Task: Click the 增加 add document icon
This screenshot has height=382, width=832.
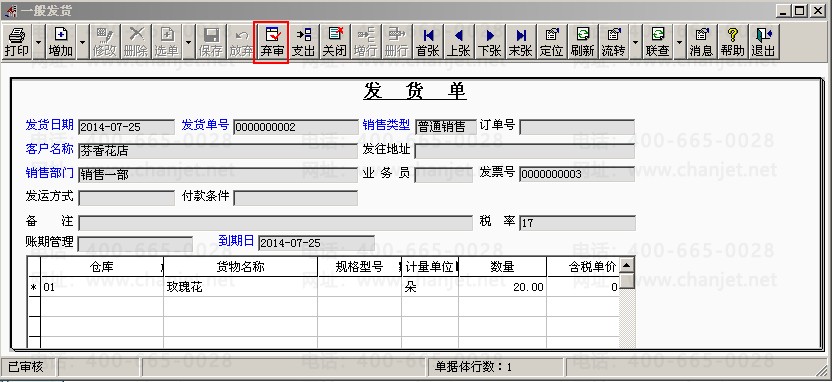Action: tap(60, 41)
